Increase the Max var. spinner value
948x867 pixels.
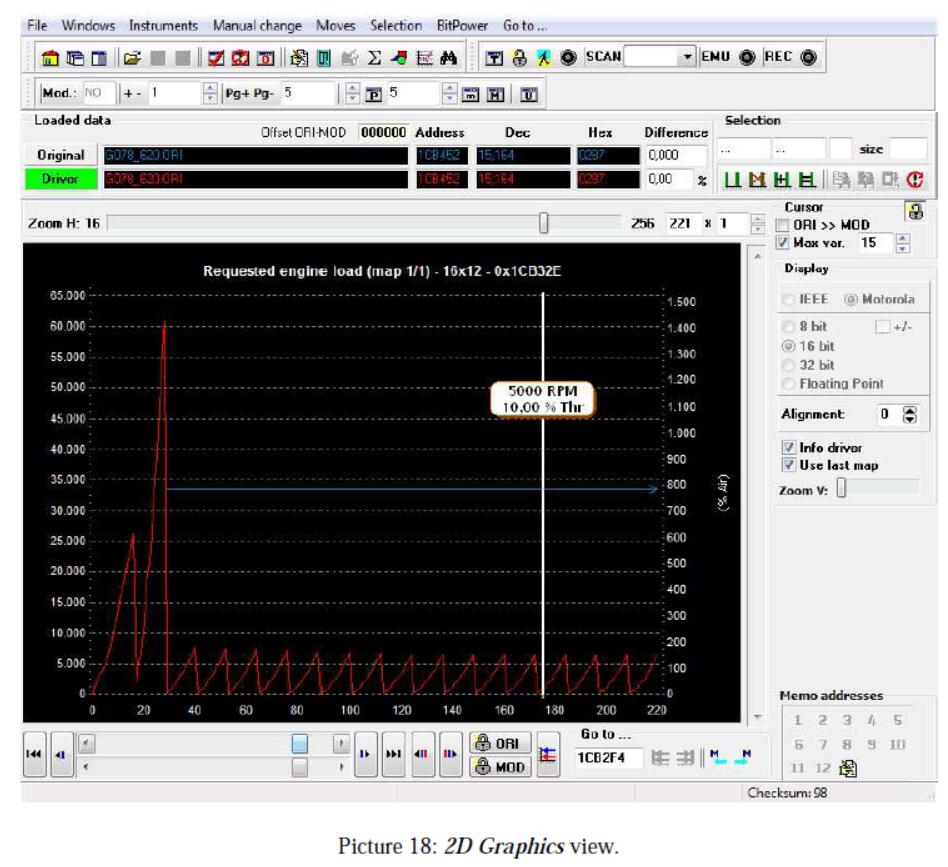(904, 239)
